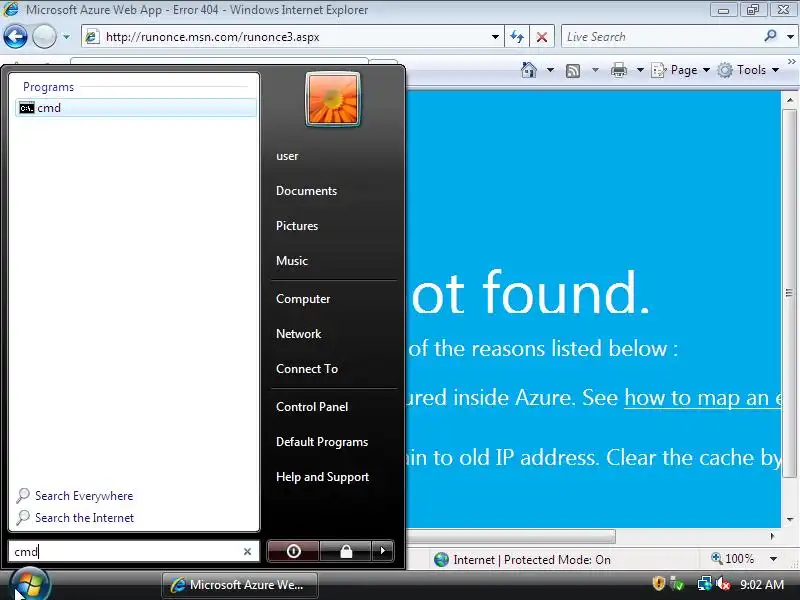Open zoom level dropdown arrow
The width and height of the screenshot is (800, 600).
coord(773,559)
